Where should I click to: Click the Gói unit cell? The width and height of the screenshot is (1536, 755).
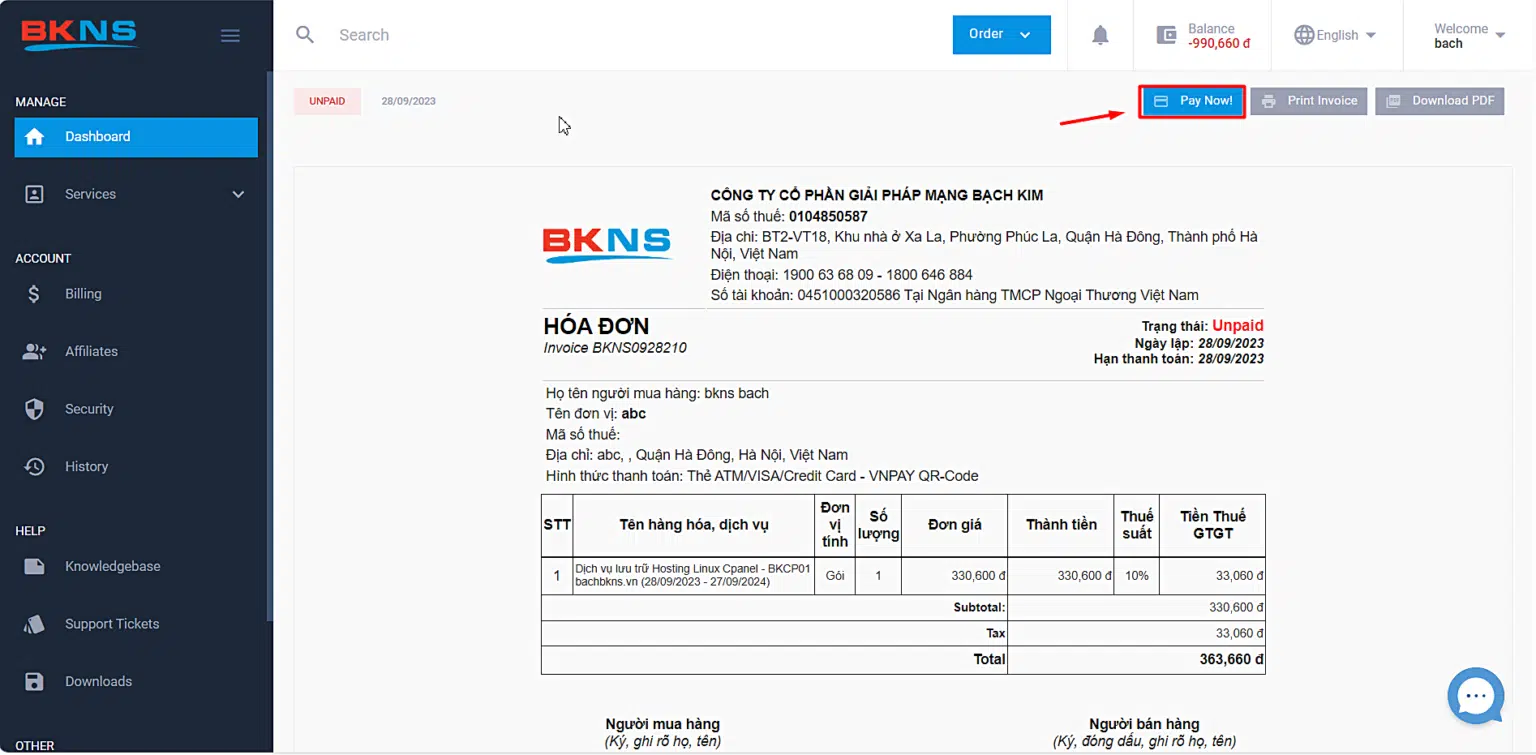point(834,576)
